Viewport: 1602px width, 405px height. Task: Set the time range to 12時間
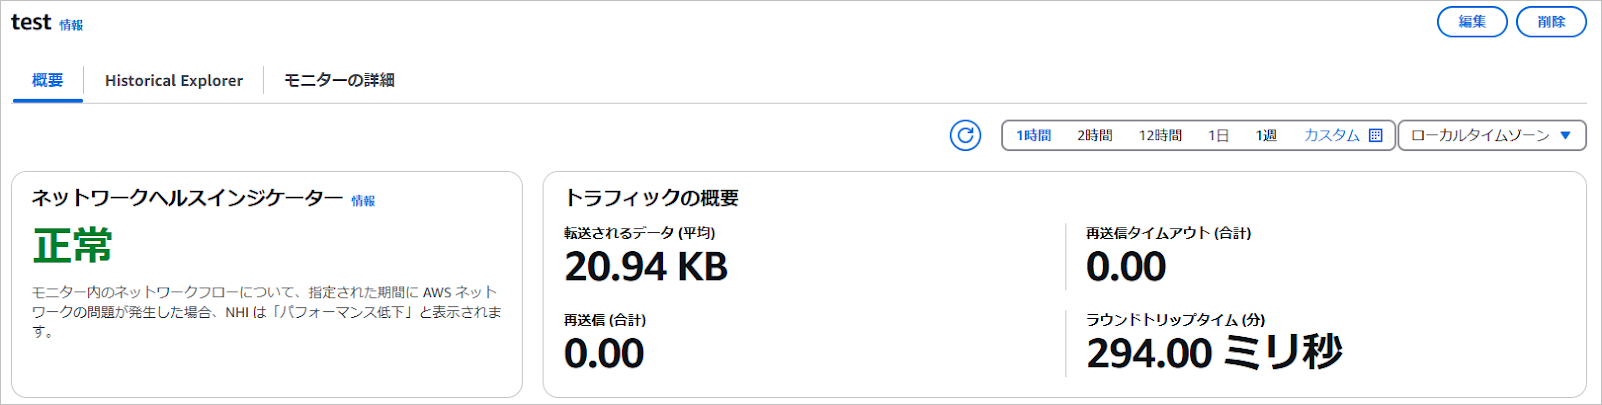[1160, 135]
